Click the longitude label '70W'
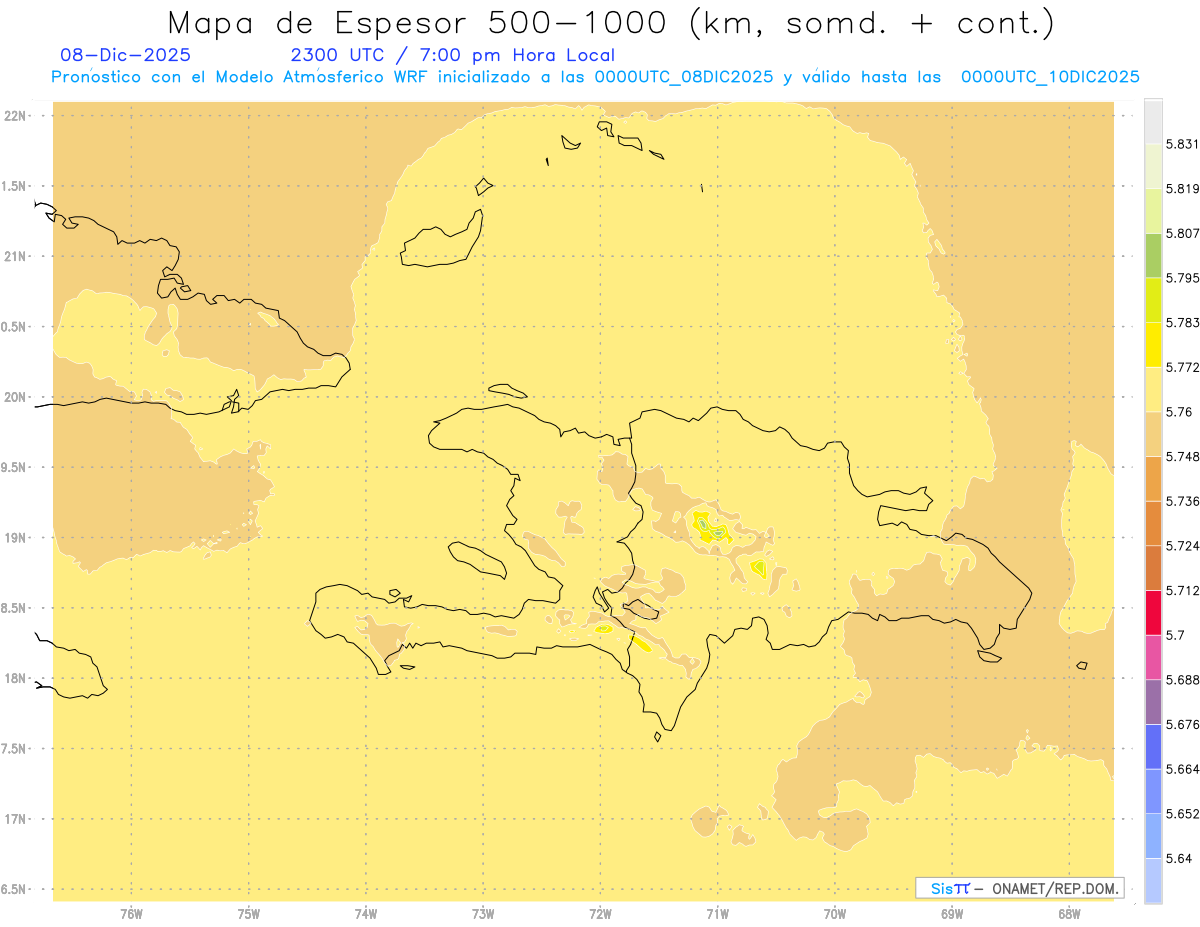This screenshot has height=927, width=1200. (835, 914)
